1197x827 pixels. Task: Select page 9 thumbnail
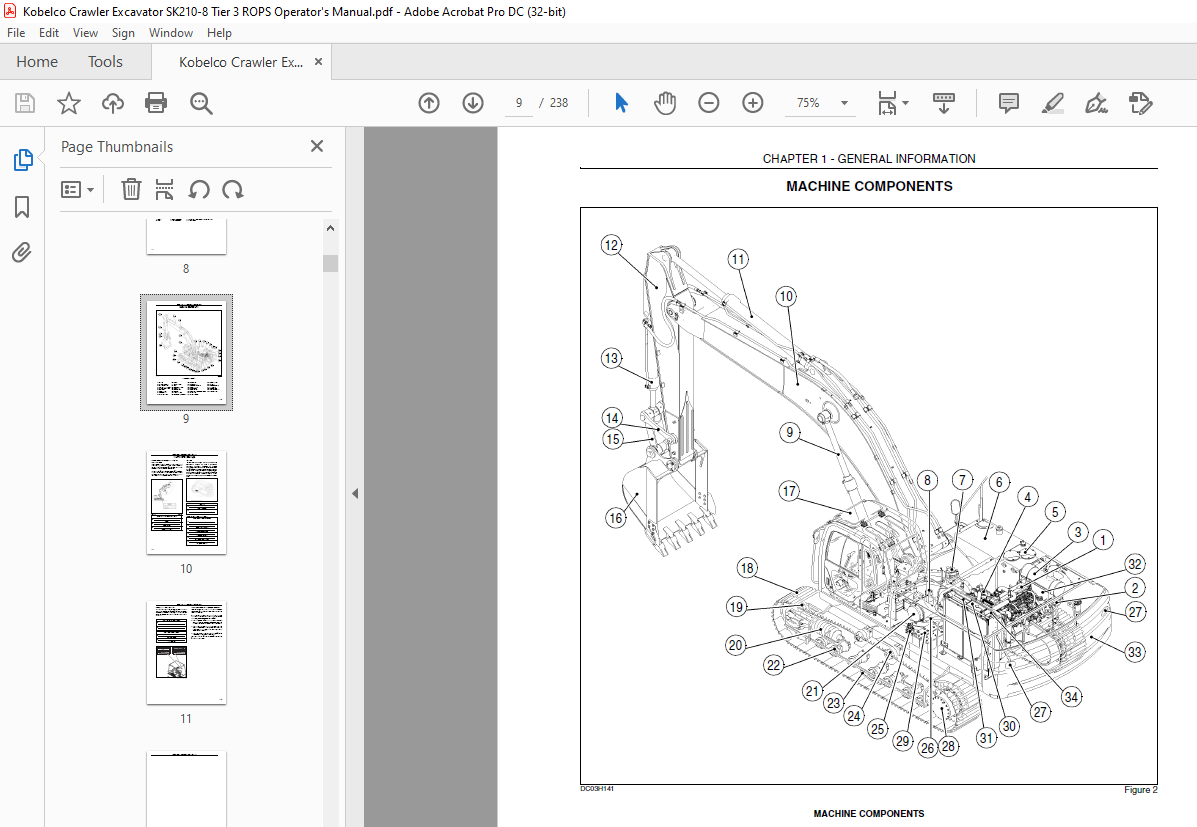coord(186,352)
